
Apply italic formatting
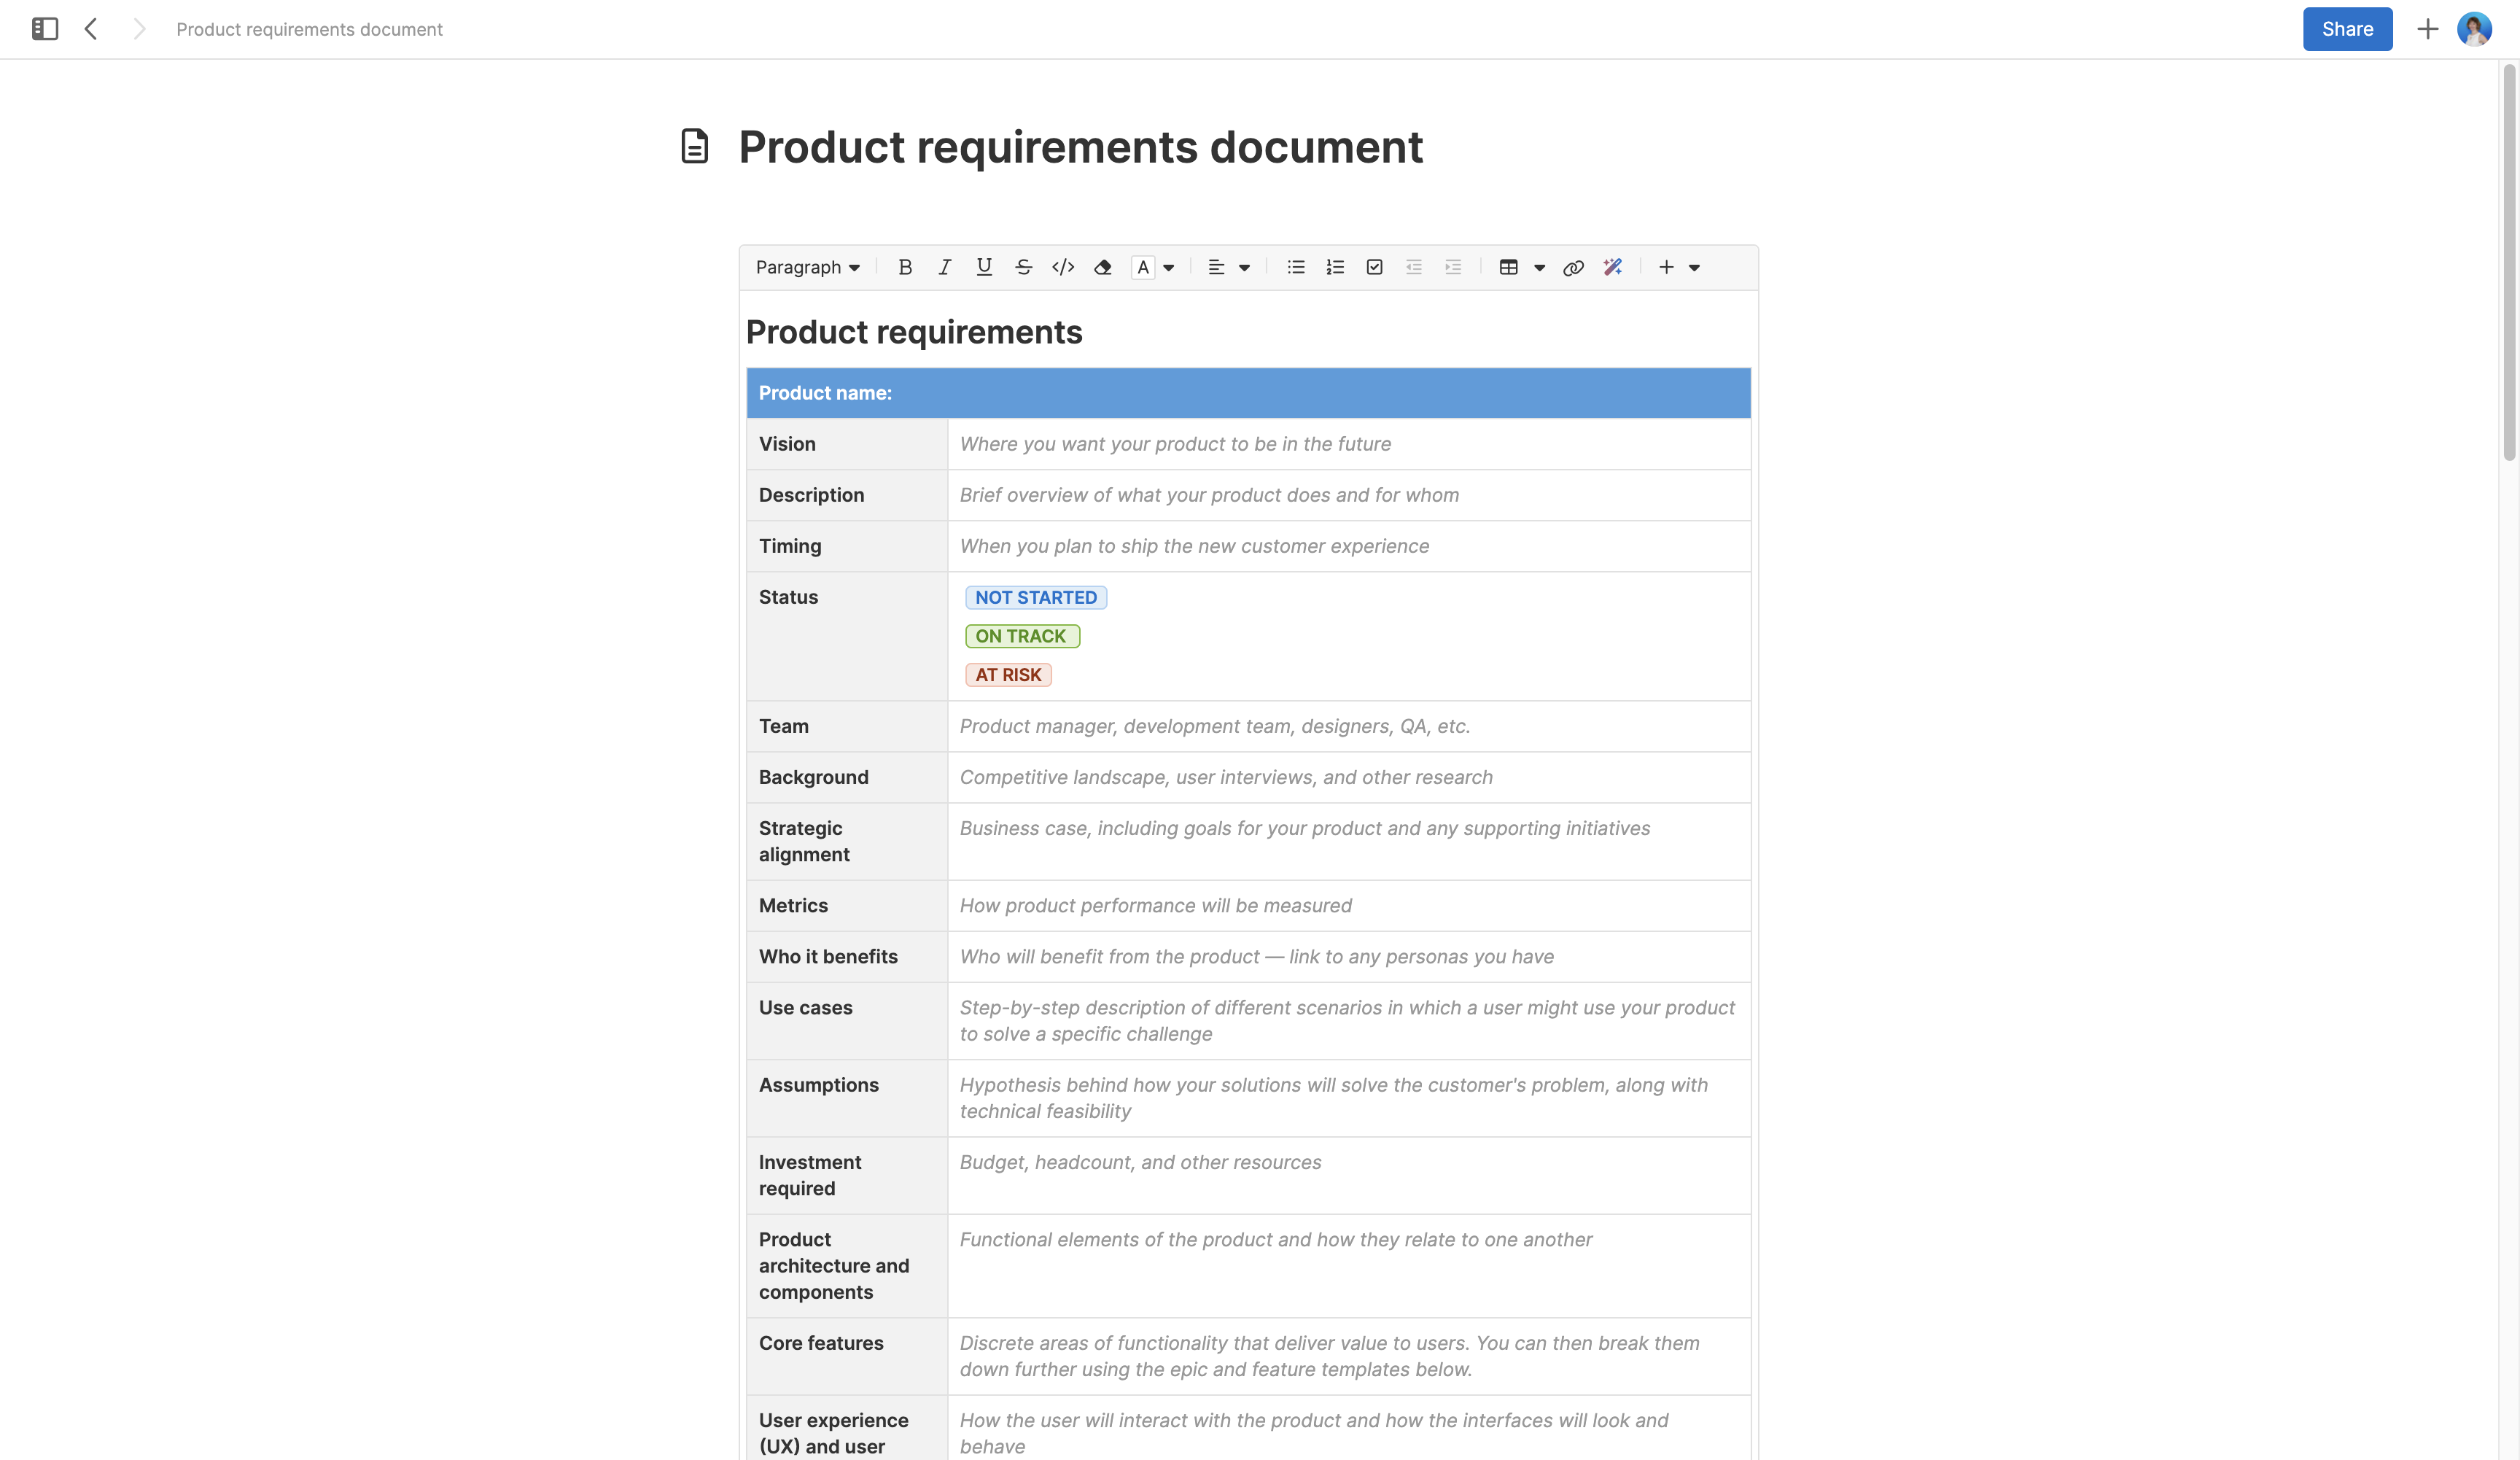[x=944, y=267]
